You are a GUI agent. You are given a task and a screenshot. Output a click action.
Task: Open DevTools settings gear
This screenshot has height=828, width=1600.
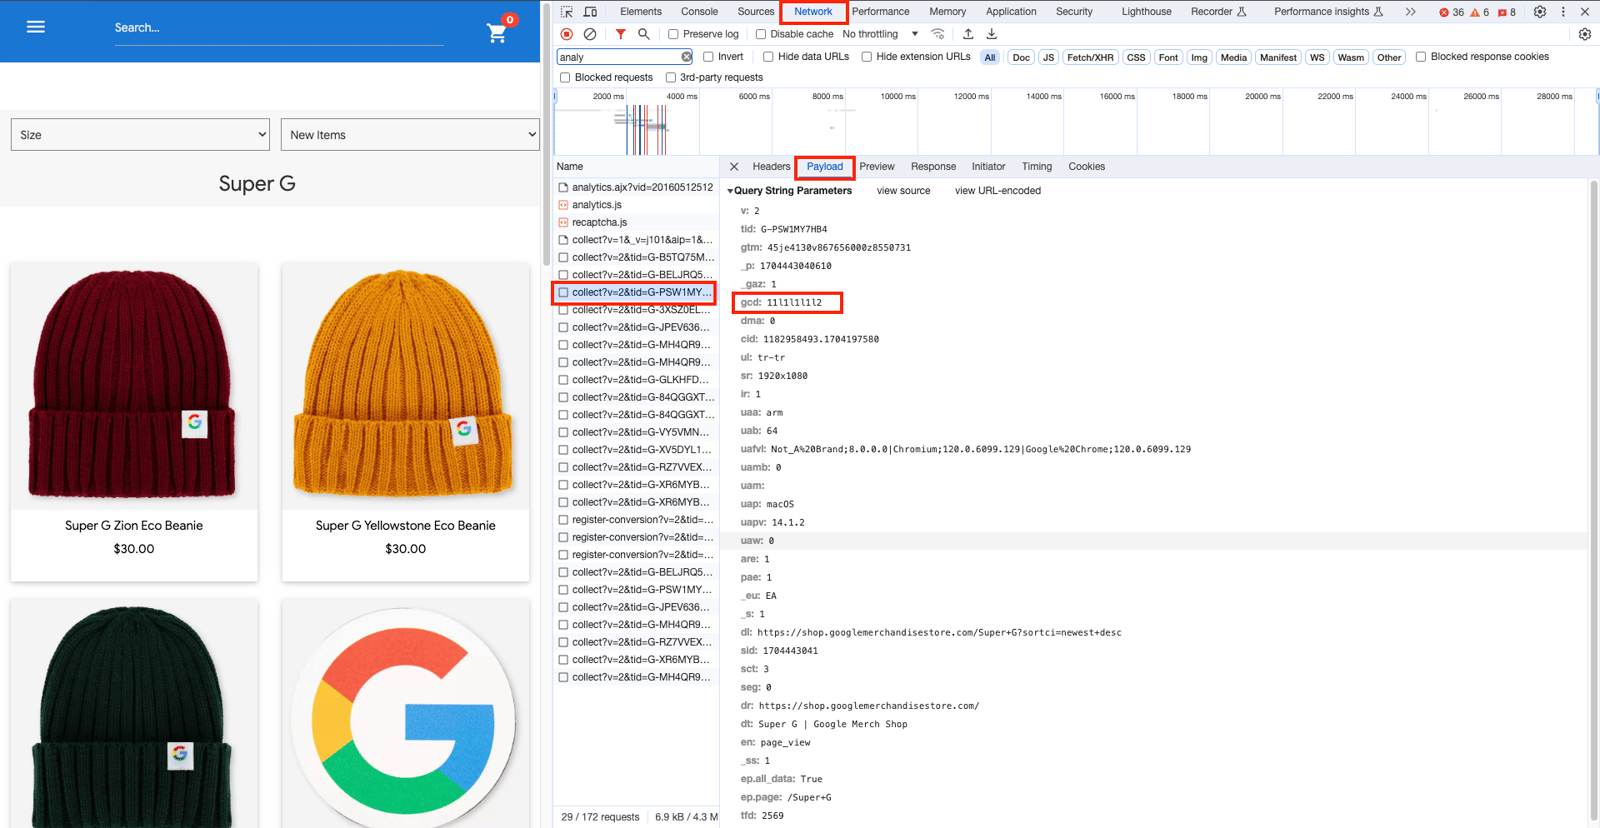pyautogui.click(x=1540, y=12)
